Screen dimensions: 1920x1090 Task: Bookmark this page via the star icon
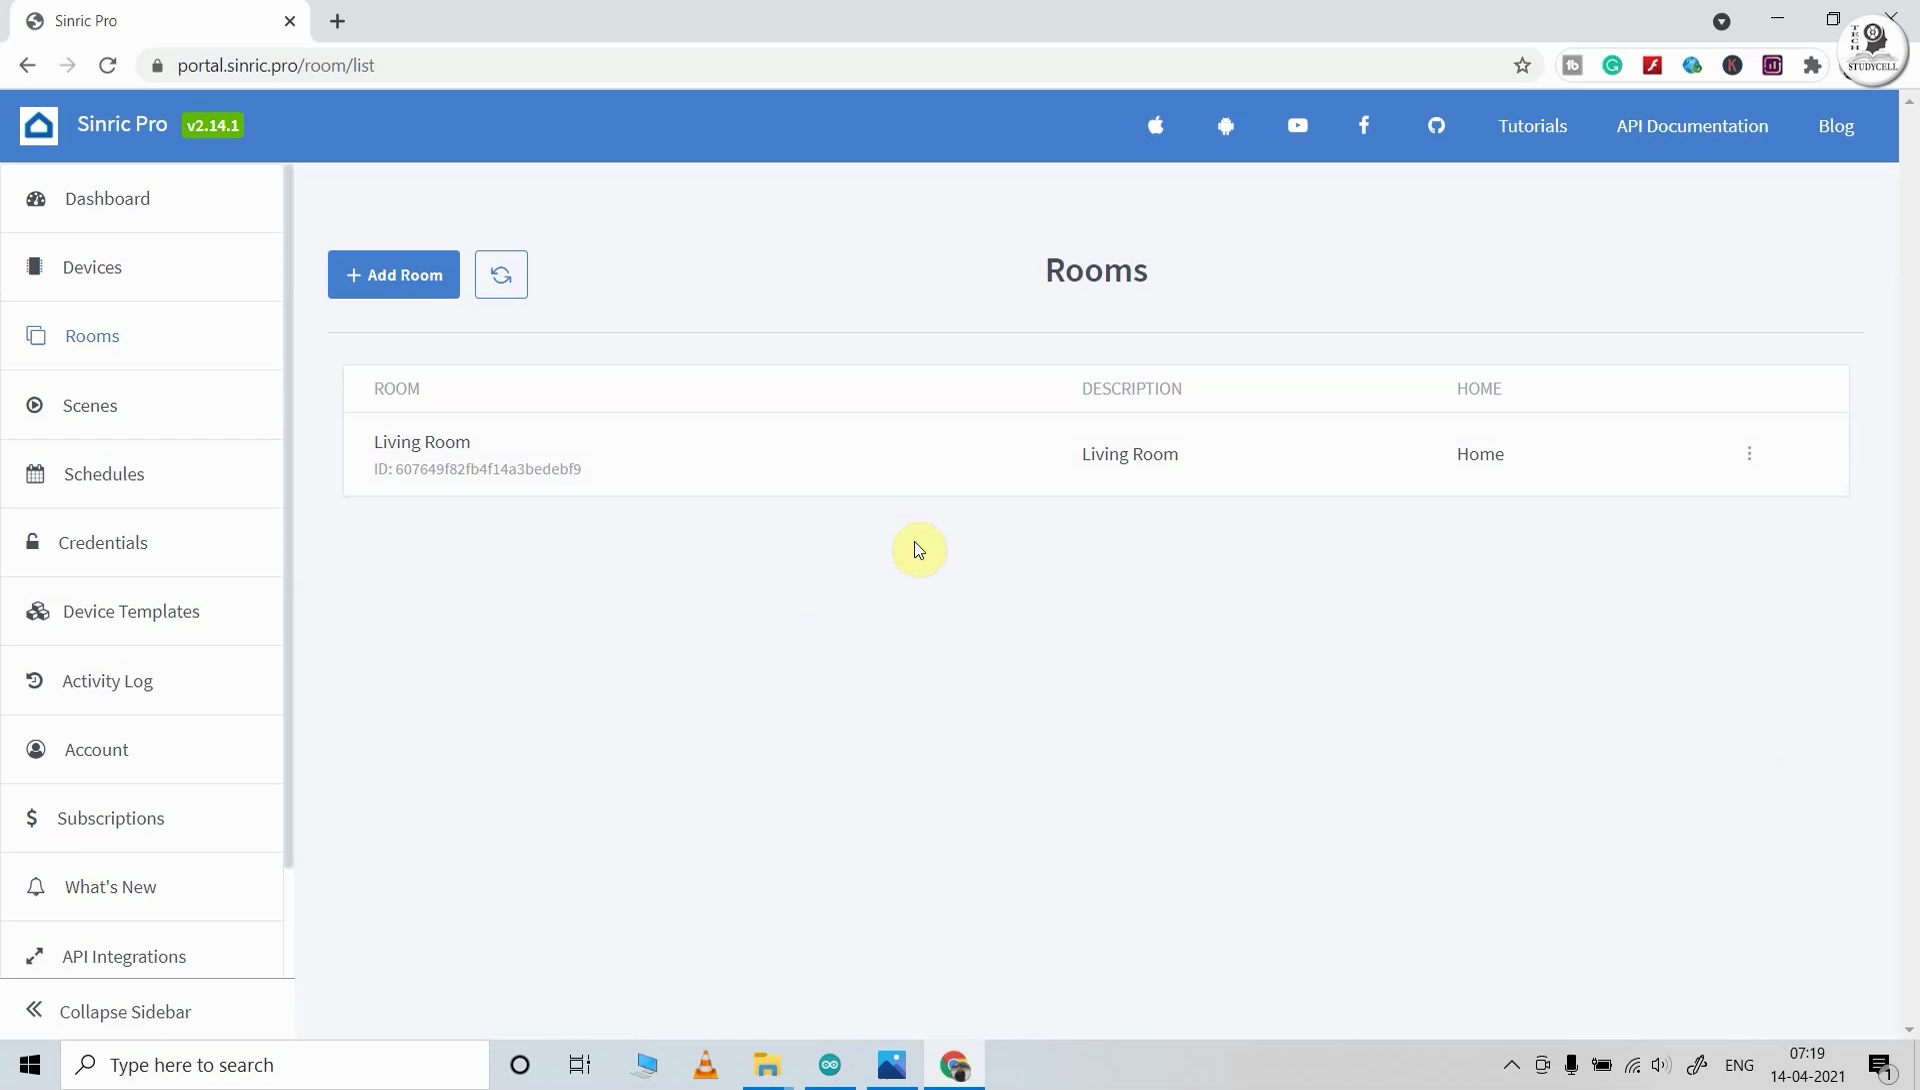1523,65
